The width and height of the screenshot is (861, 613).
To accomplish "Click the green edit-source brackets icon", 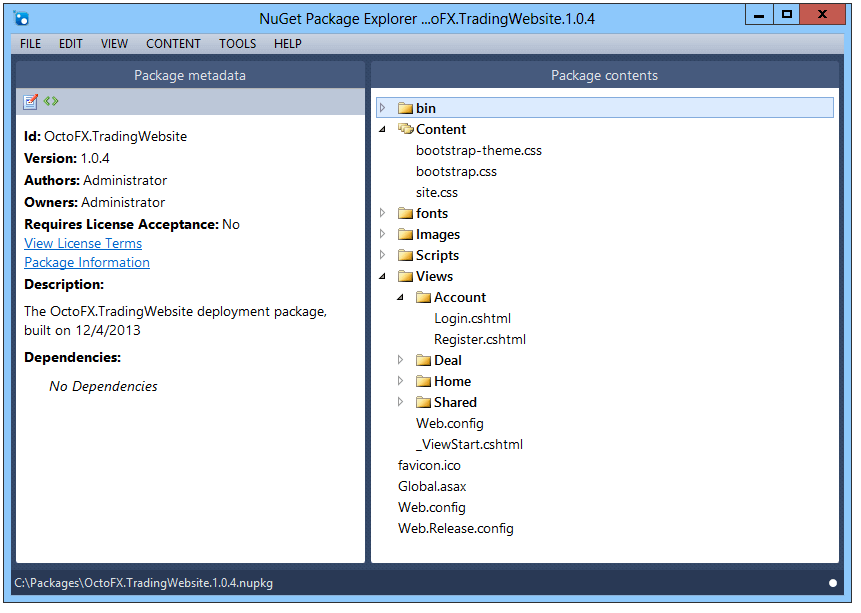I will 51,100.
